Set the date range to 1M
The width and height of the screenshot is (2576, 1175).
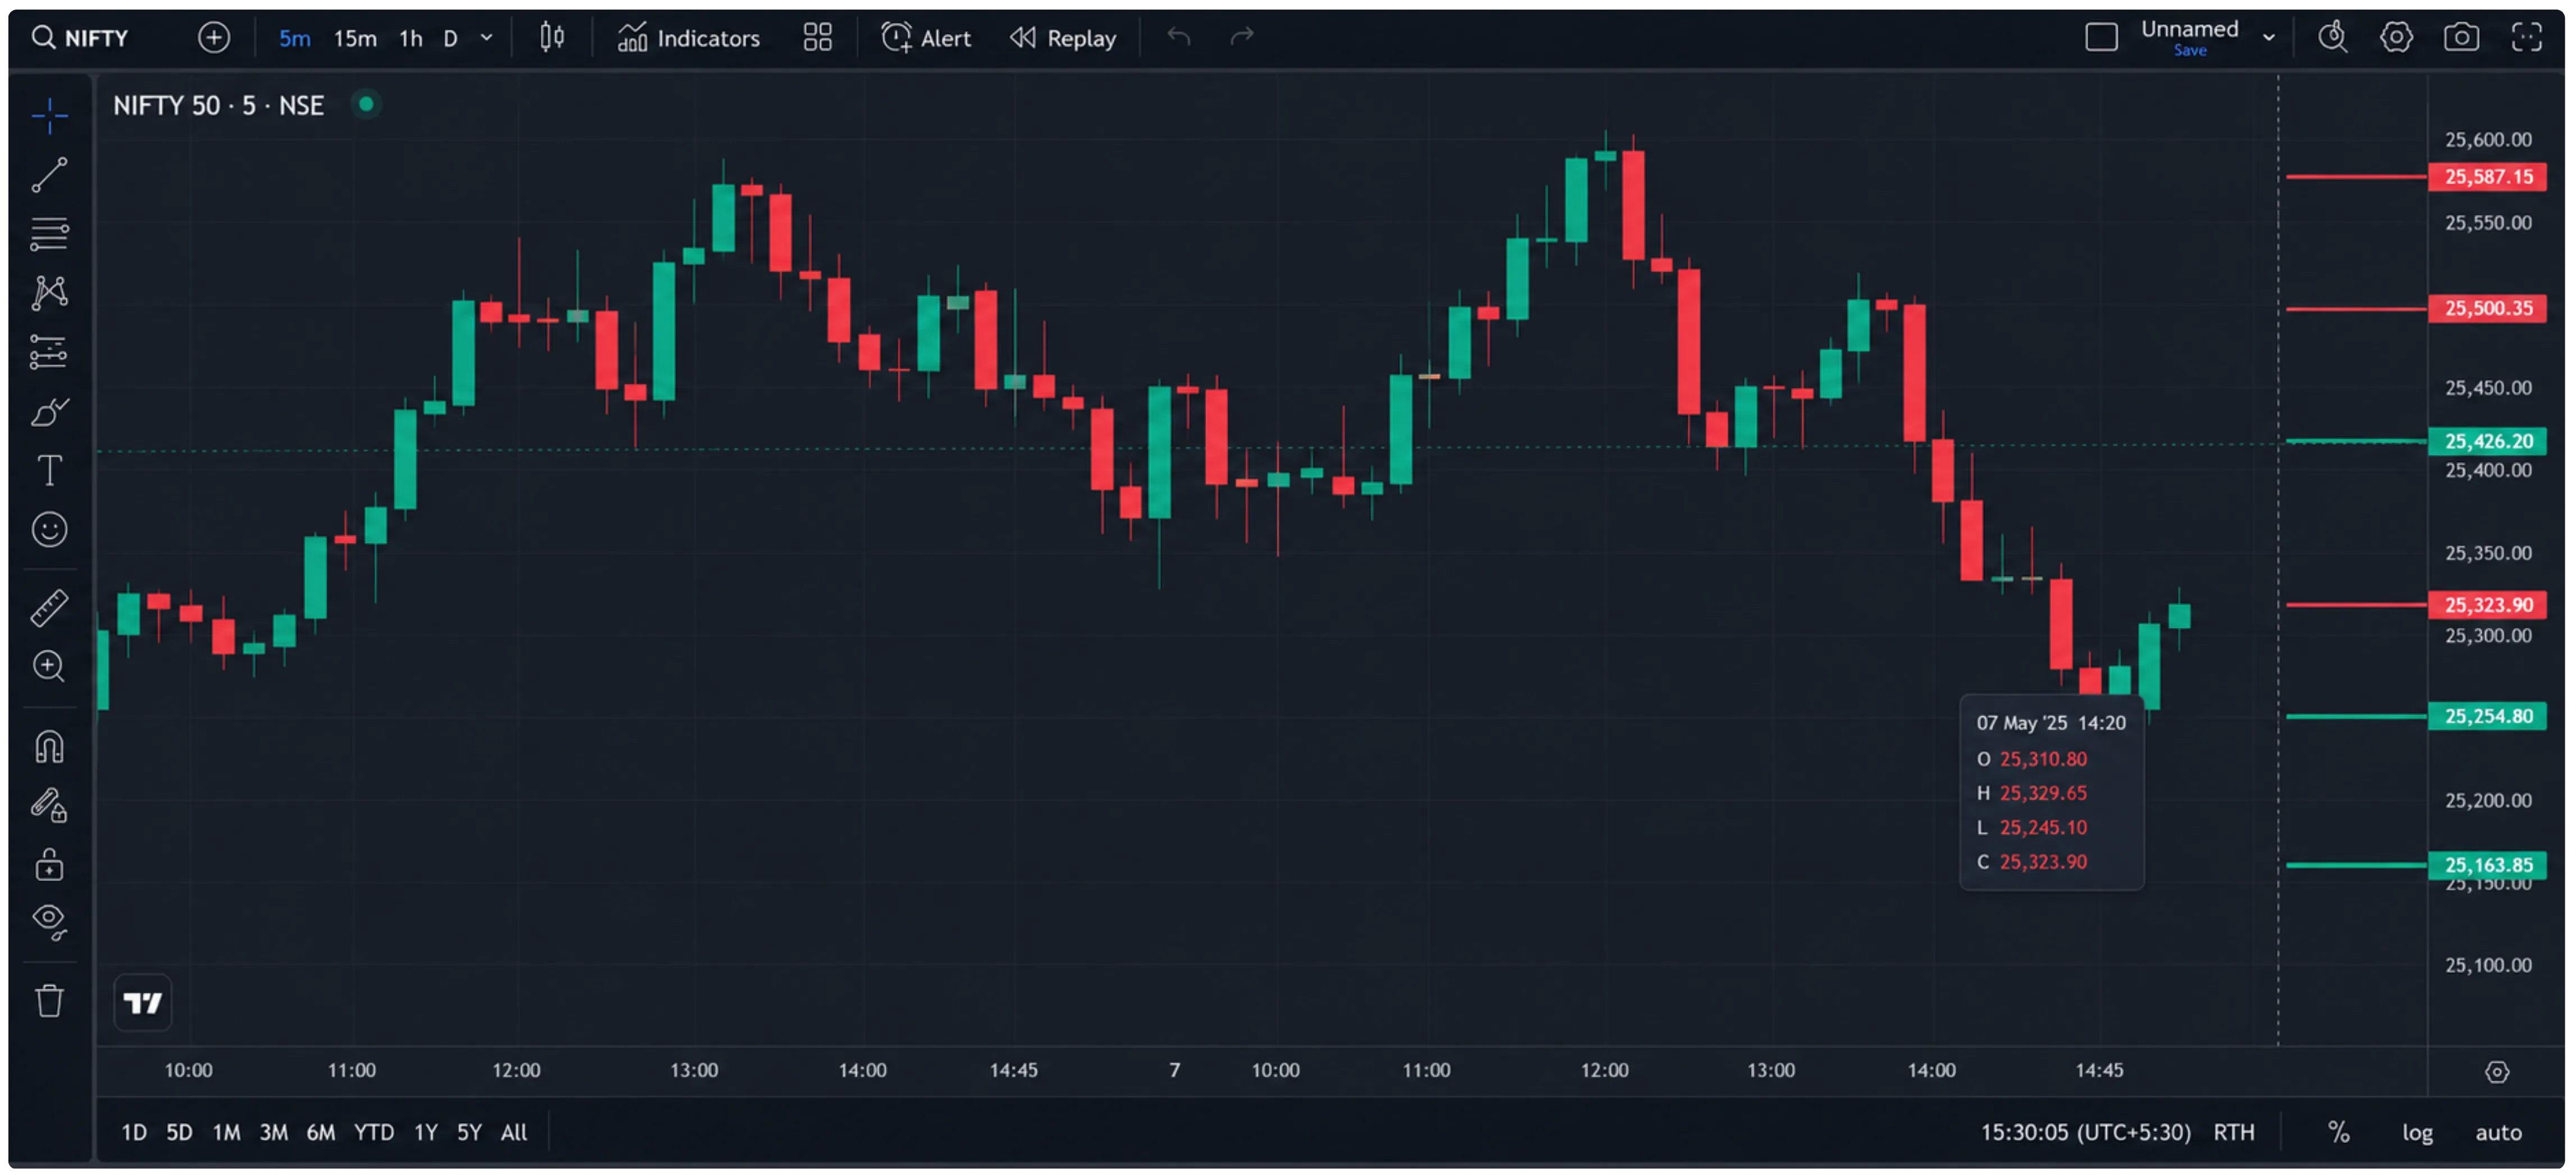[226, 1132]
